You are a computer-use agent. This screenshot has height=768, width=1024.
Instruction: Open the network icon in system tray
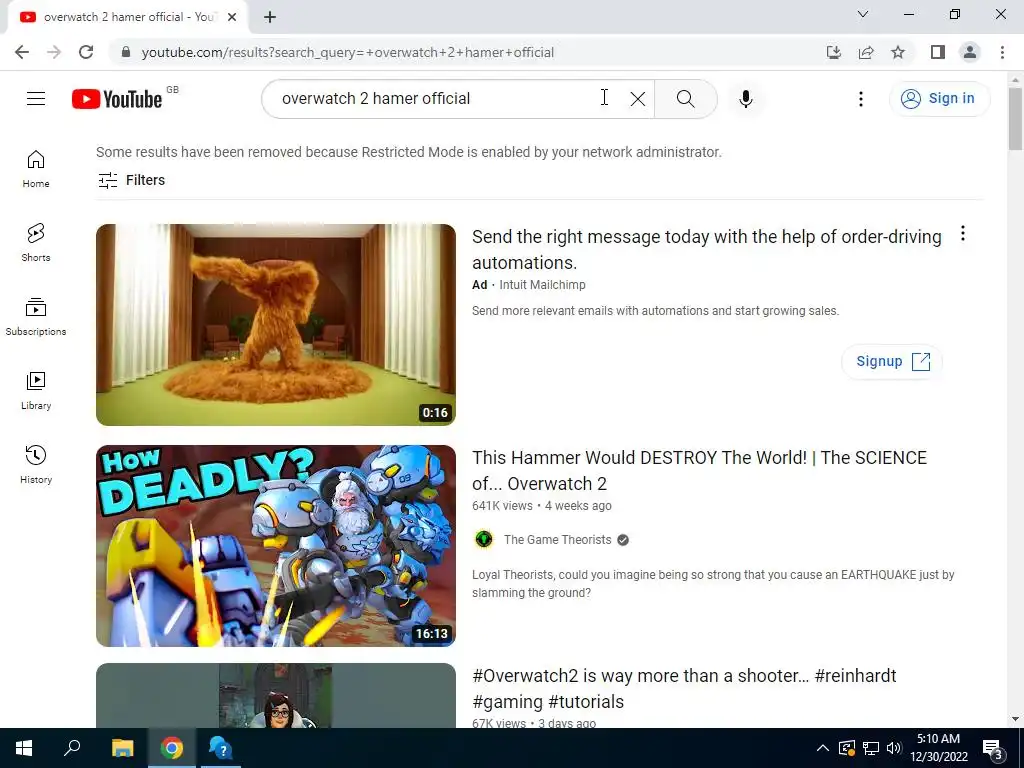871,748
